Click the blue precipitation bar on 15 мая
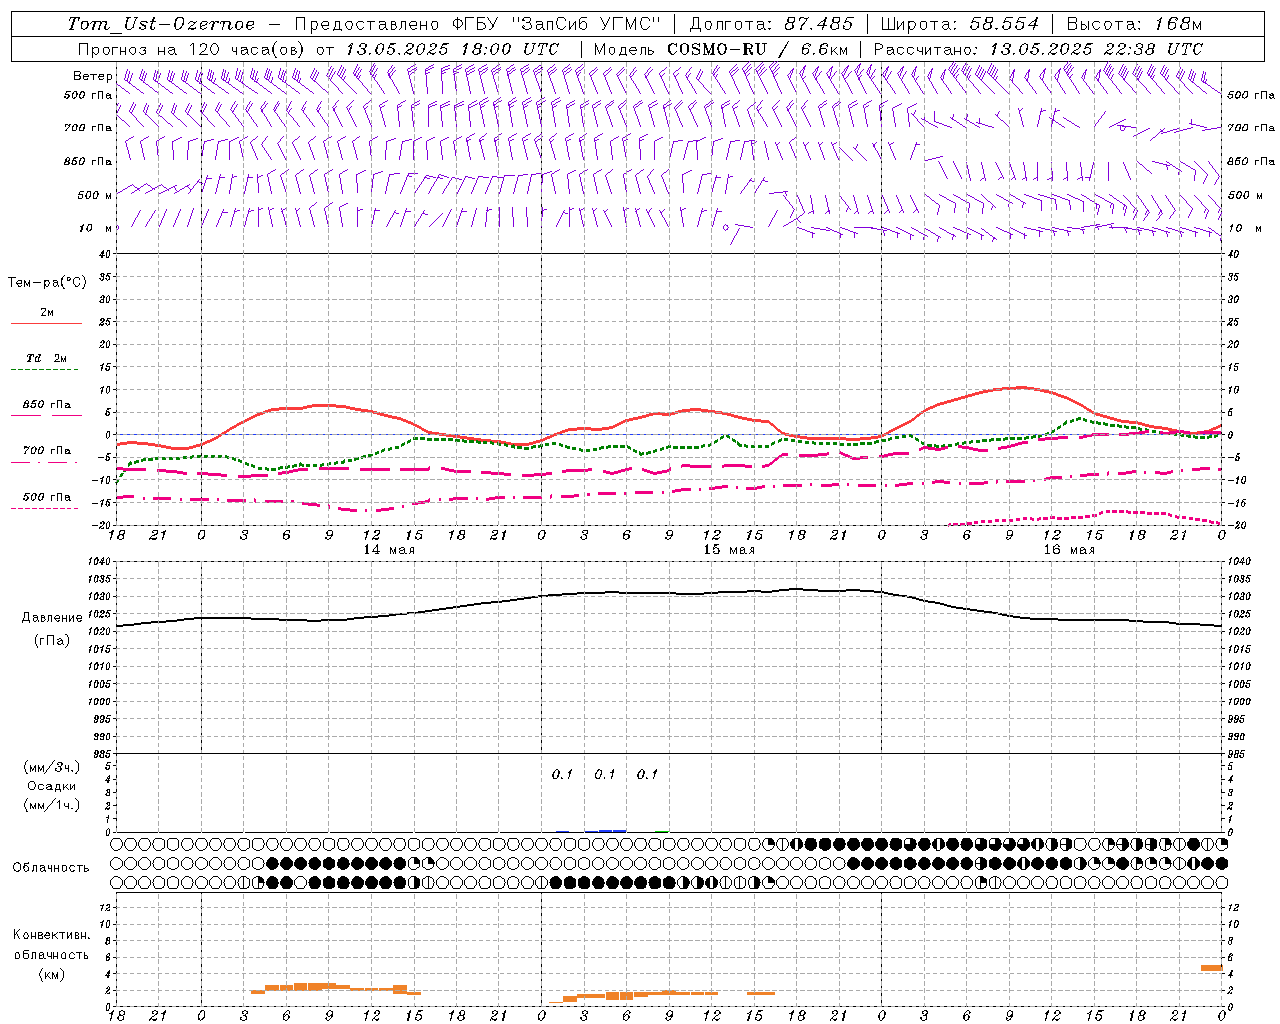The height and width of the screenshot is (1024, 1280). tap(612, 830)
